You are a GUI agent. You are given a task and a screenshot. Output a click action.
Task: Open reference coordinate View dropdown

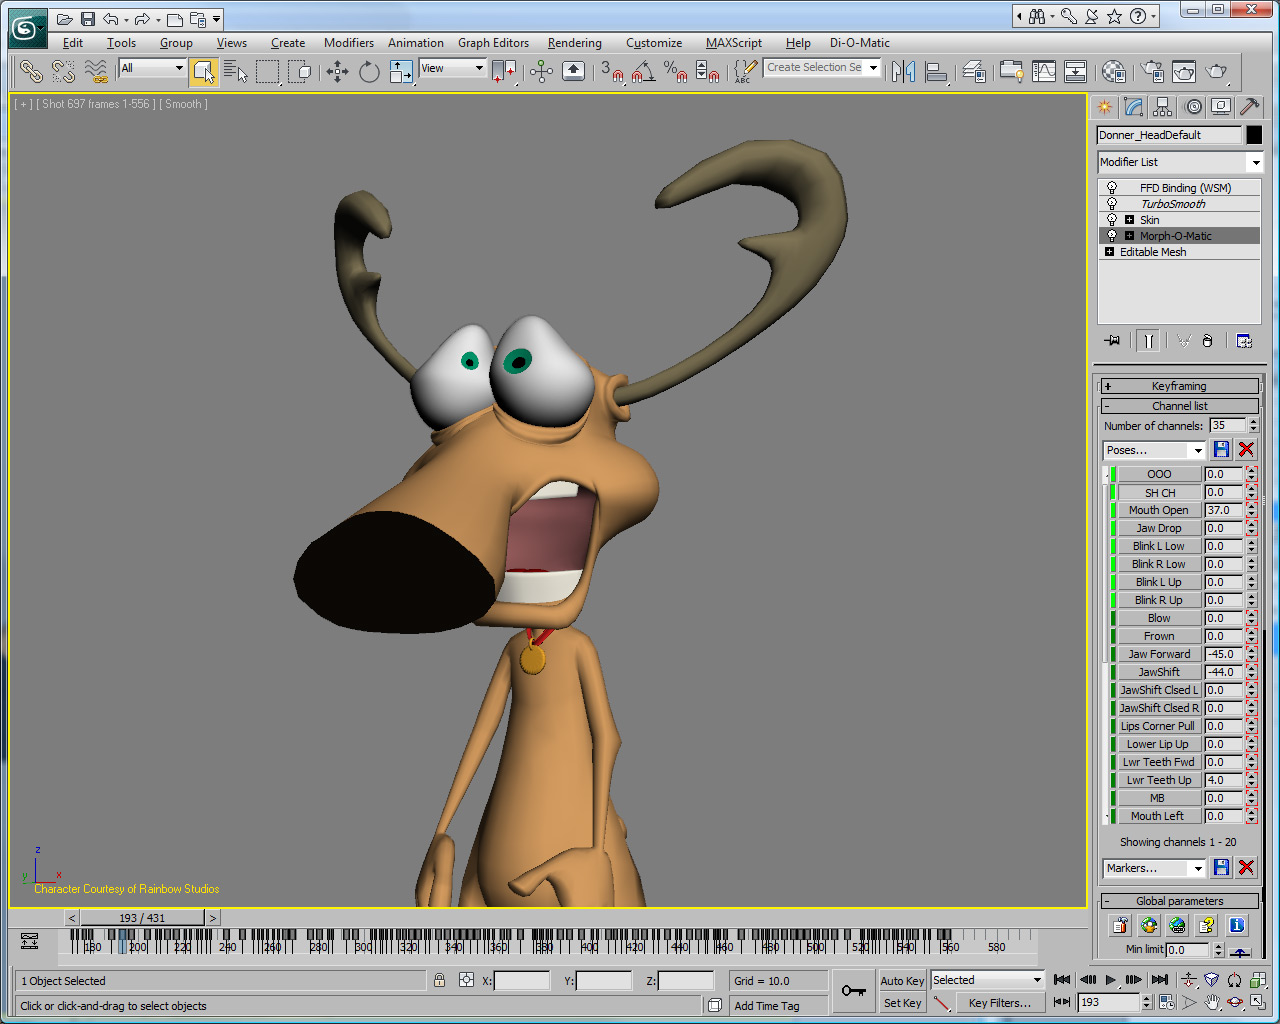[x=452, y=68]
